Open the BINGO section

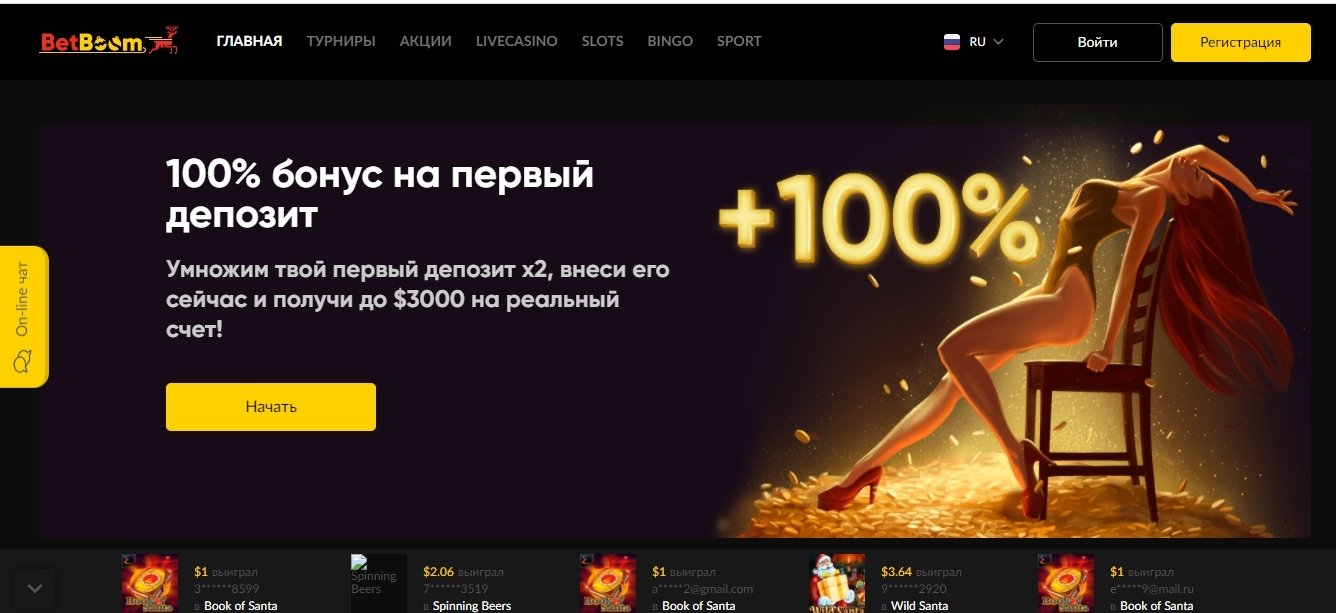coord(670,41)
